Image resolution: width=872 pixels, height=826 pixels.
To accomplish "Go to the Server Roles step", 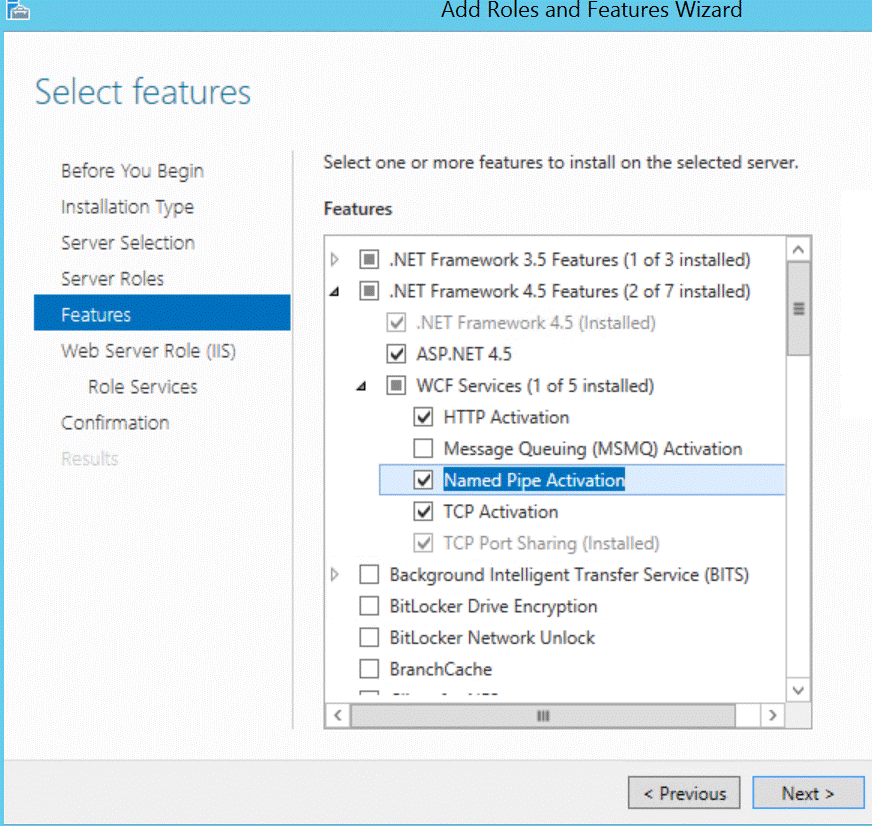I will 112,279.
